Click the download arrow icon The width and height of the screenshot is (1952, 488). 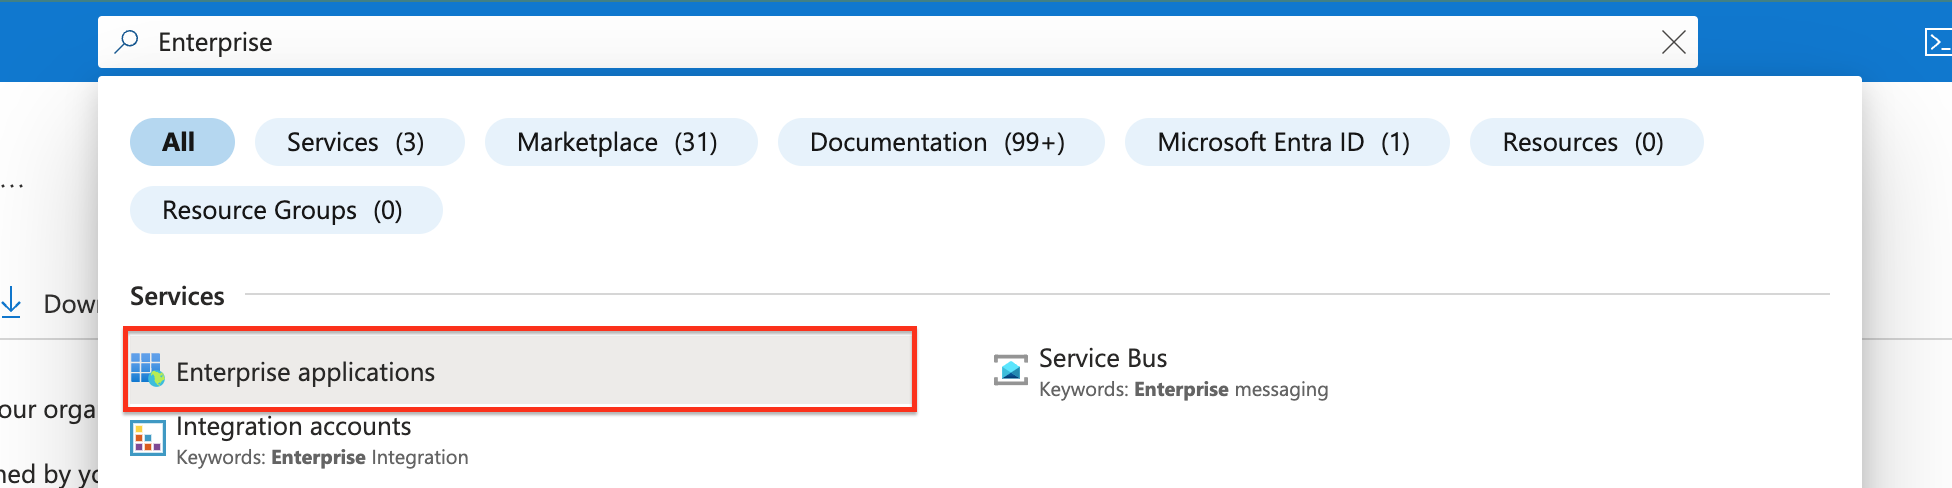[12, 302]
